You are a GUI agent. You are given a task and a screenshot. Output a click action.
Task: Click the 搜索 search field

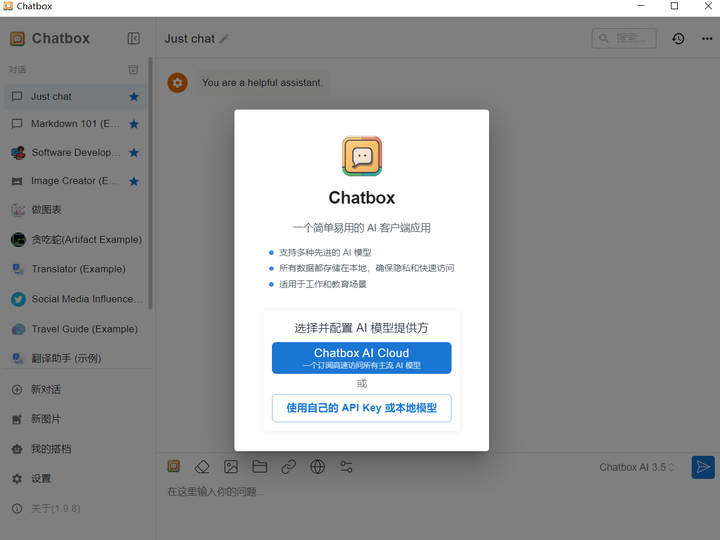click(624, 39)
